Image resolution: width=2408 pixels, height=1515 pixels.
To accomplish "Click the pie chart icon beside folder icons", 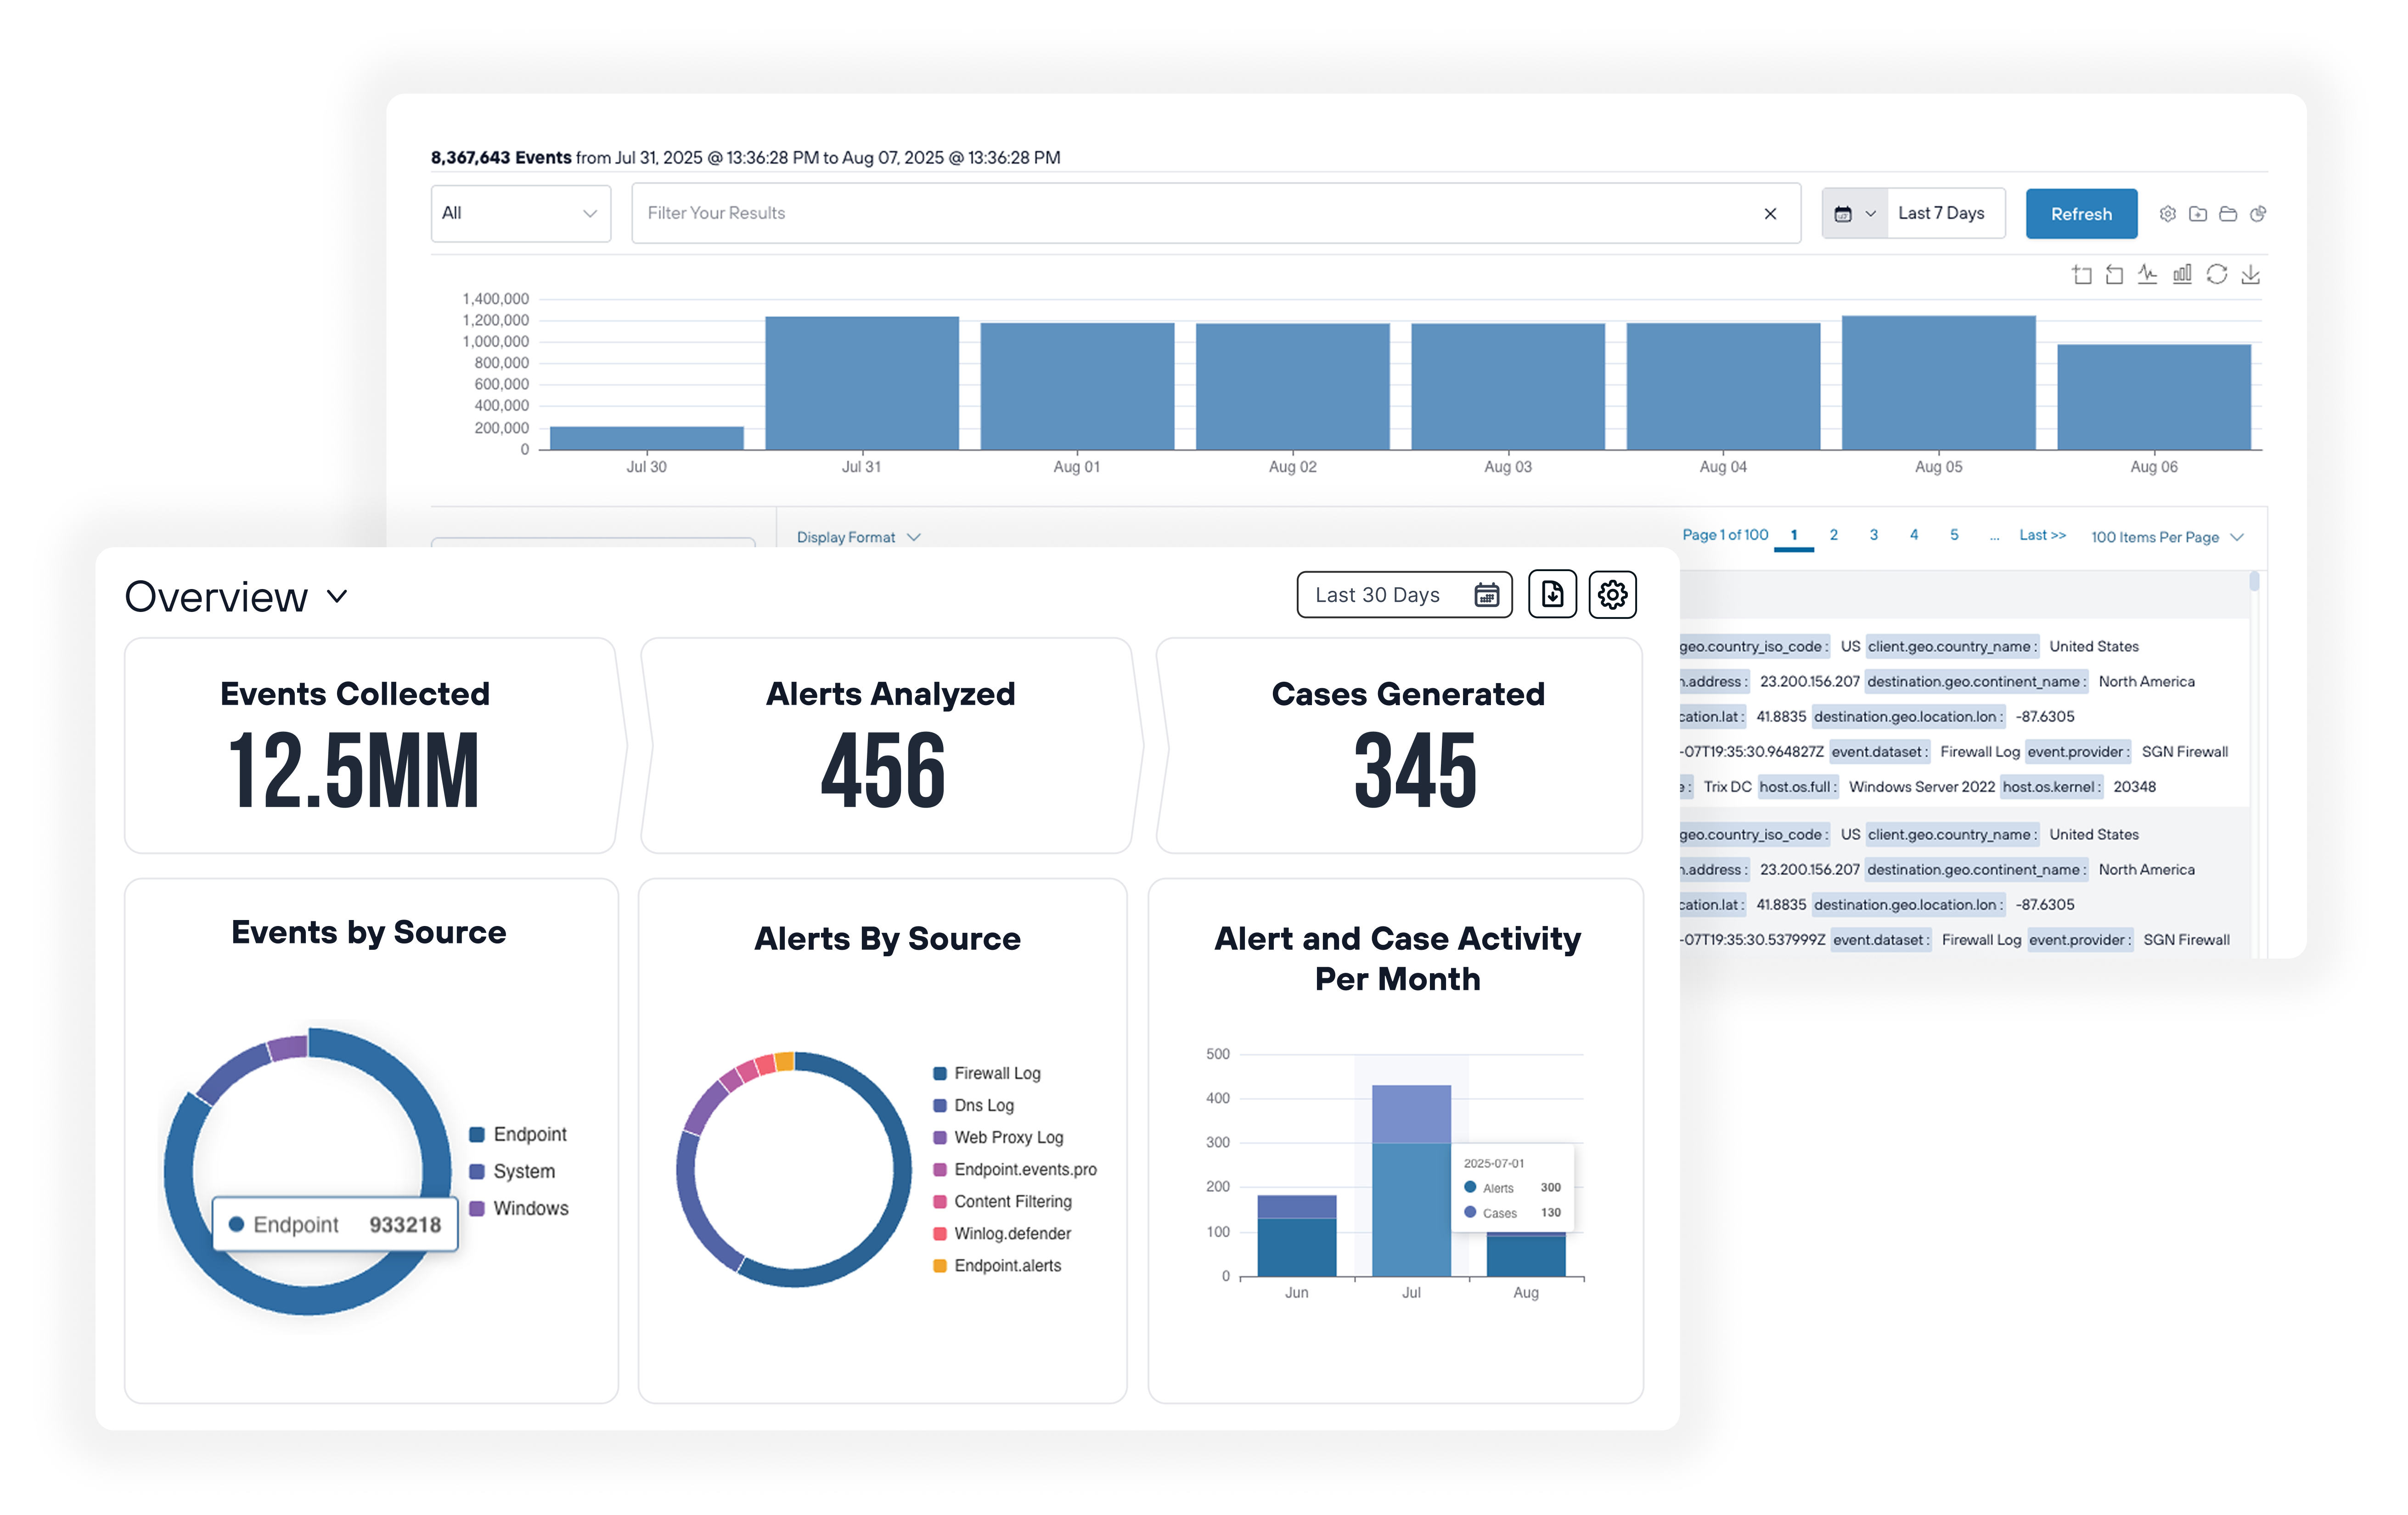I will [2257, 213].
